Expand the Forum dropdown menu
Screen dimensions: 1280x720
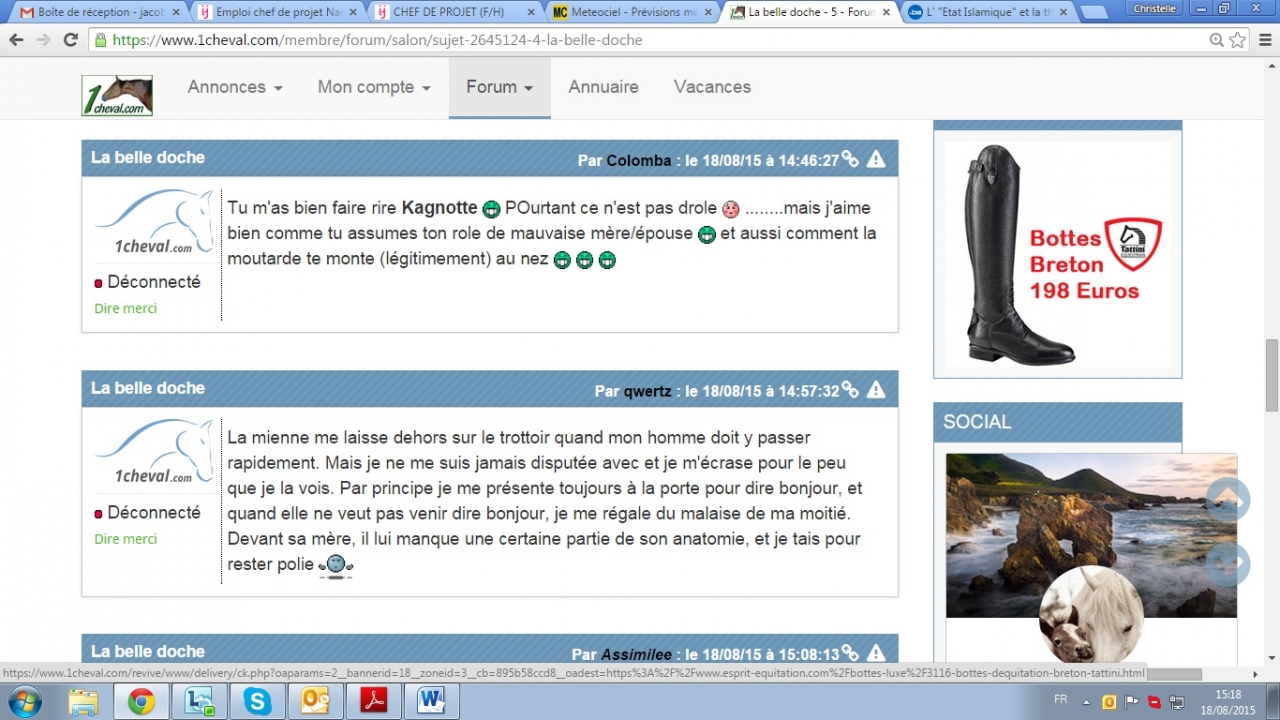(499, 87)
